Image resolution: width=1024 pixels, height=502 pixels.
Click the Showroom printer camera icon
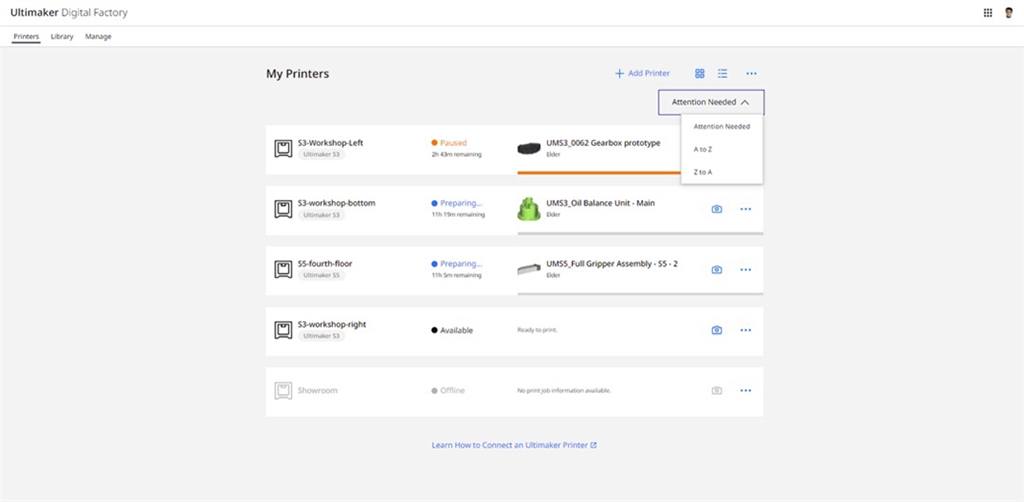point(717,390)
